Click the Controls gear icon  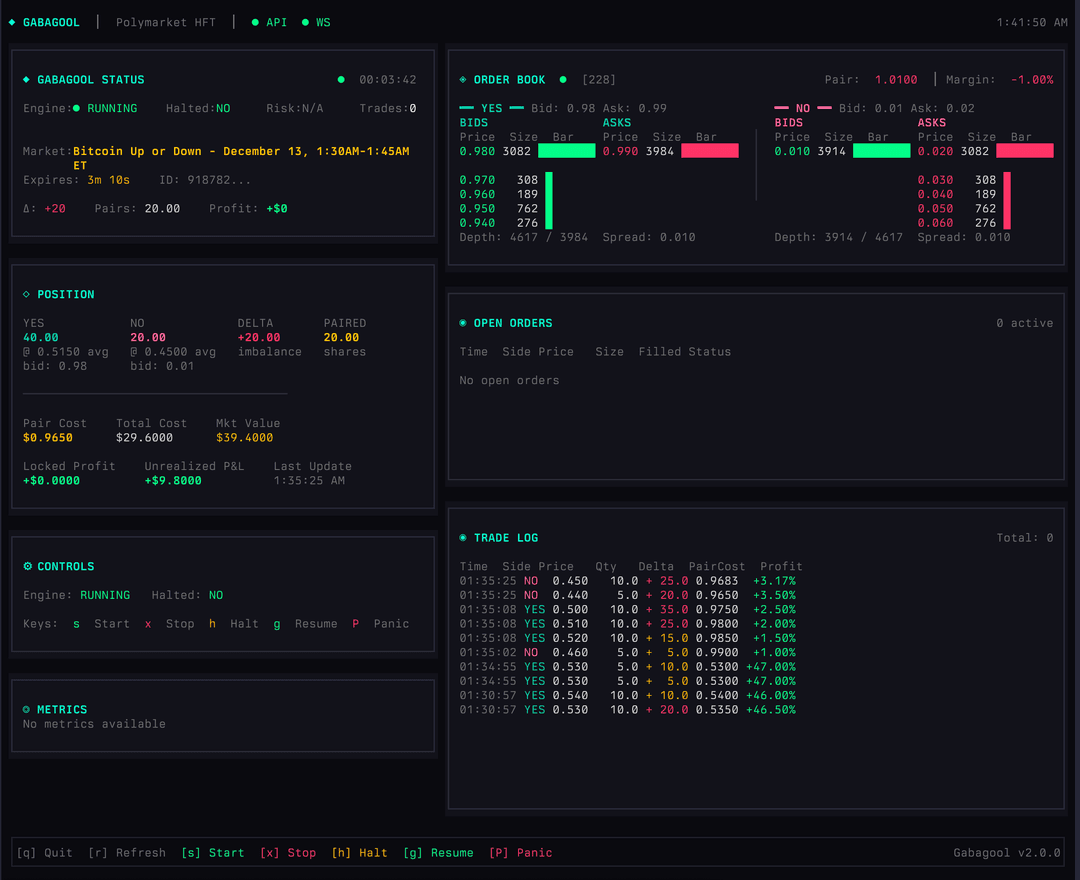click(x=28, y=566)
